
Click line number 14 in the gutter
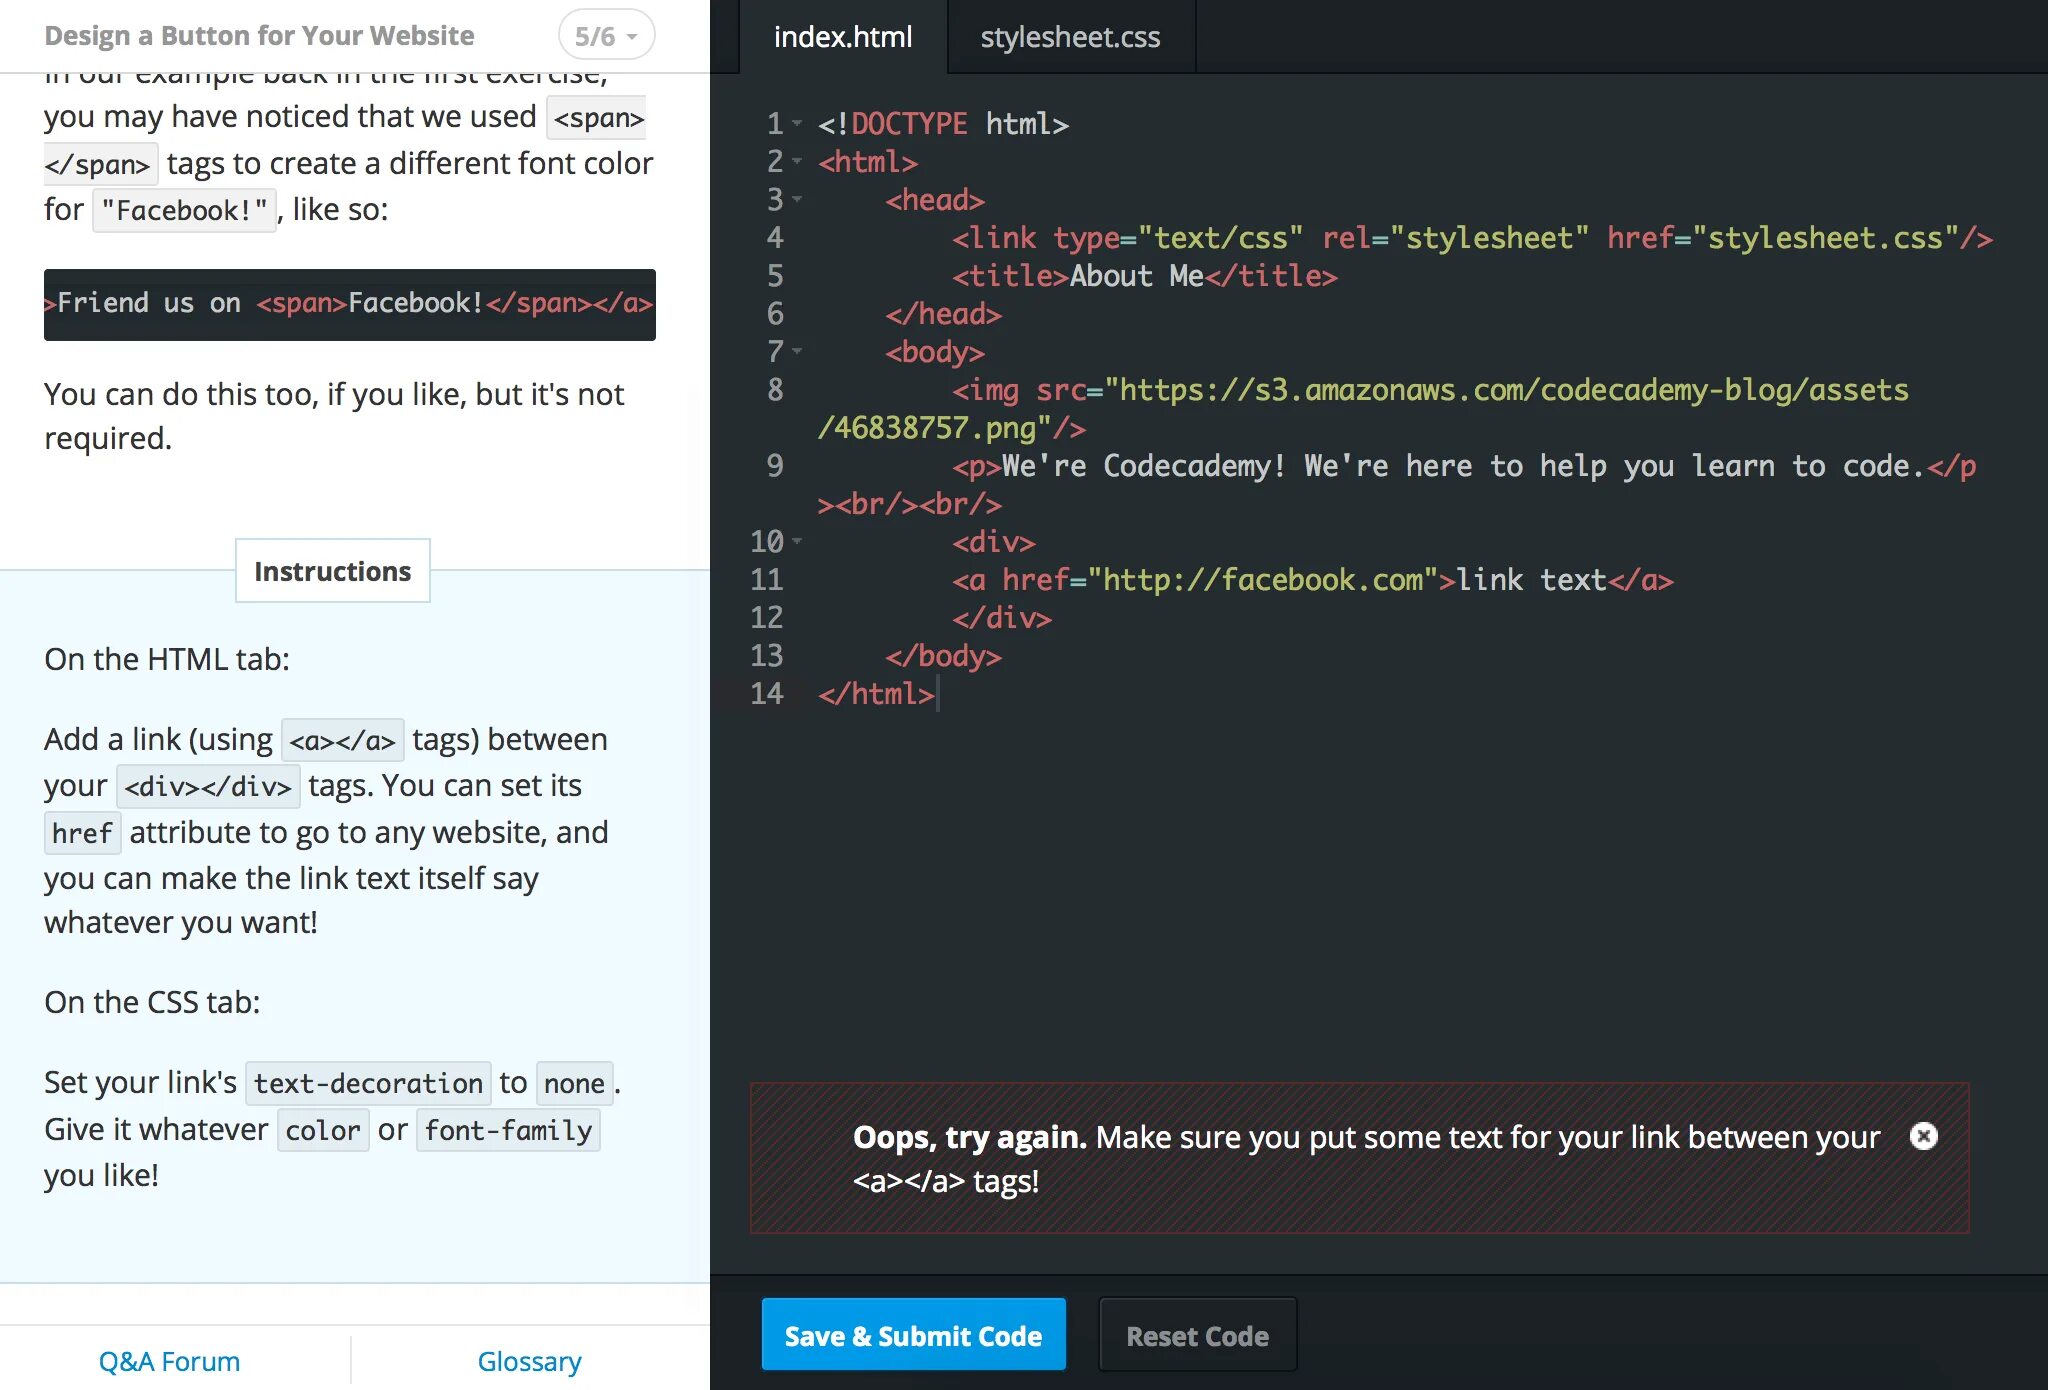click(767, 693)
